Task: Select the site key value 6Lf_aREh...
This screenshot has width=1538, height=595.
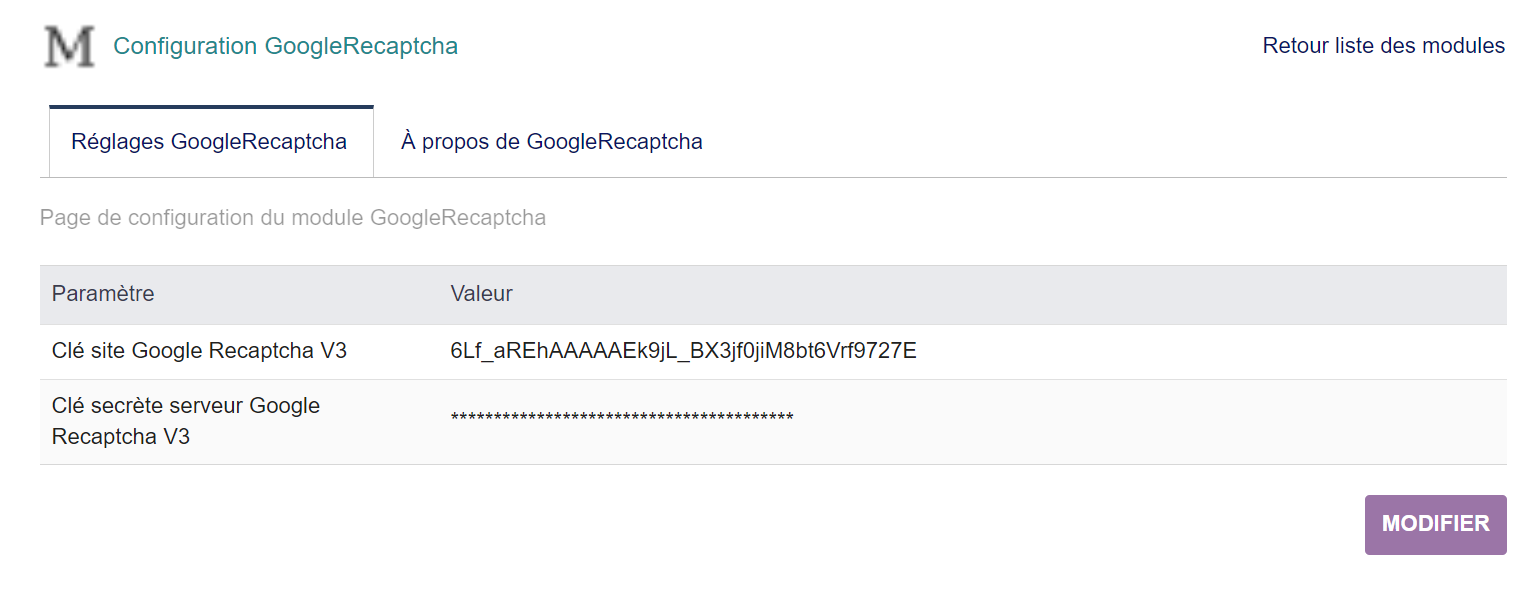Action: (683, 351)
